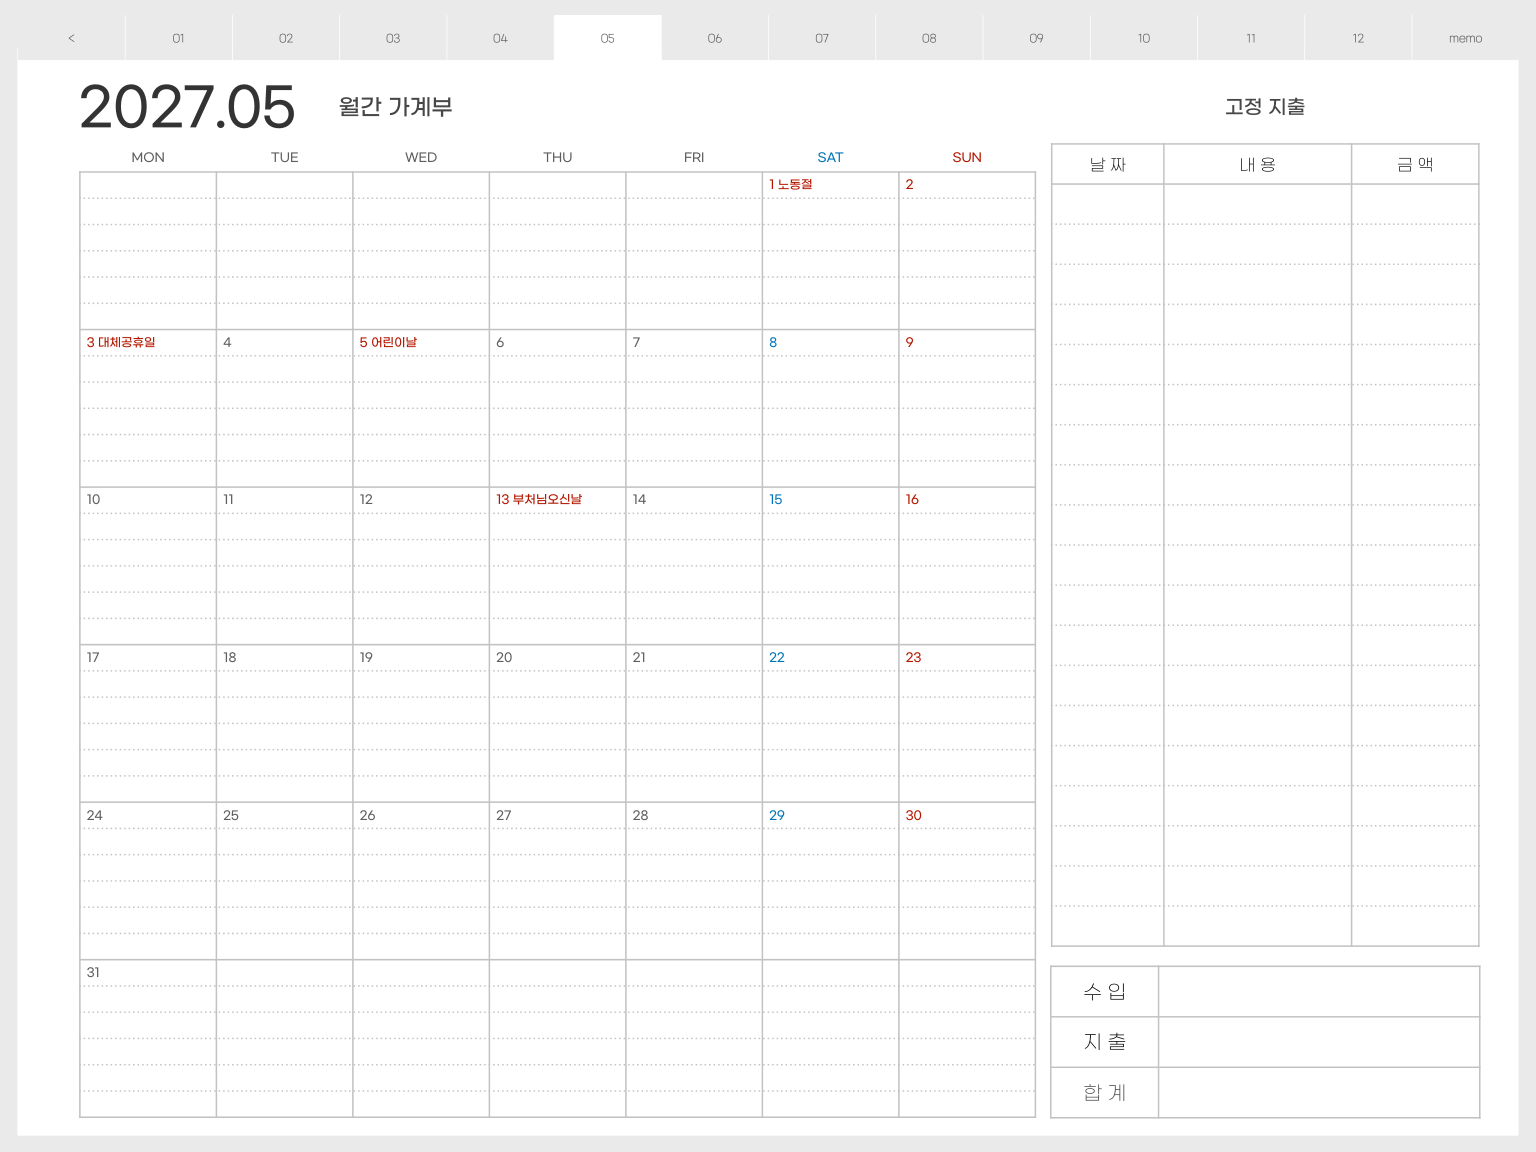
Task: Click Saturday date 29
Action: (x=830, y=881)
